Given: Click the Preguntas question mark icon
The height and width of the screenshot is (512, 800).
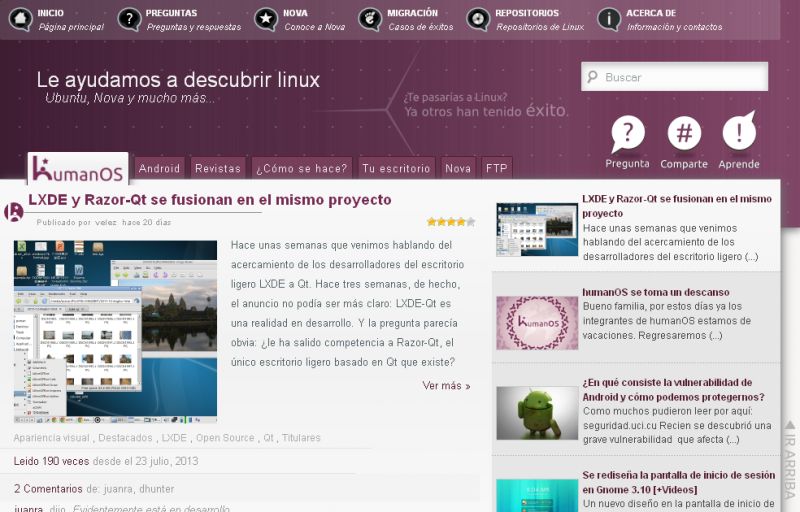Looking at the screenshot, I should [x=129, y=19].
